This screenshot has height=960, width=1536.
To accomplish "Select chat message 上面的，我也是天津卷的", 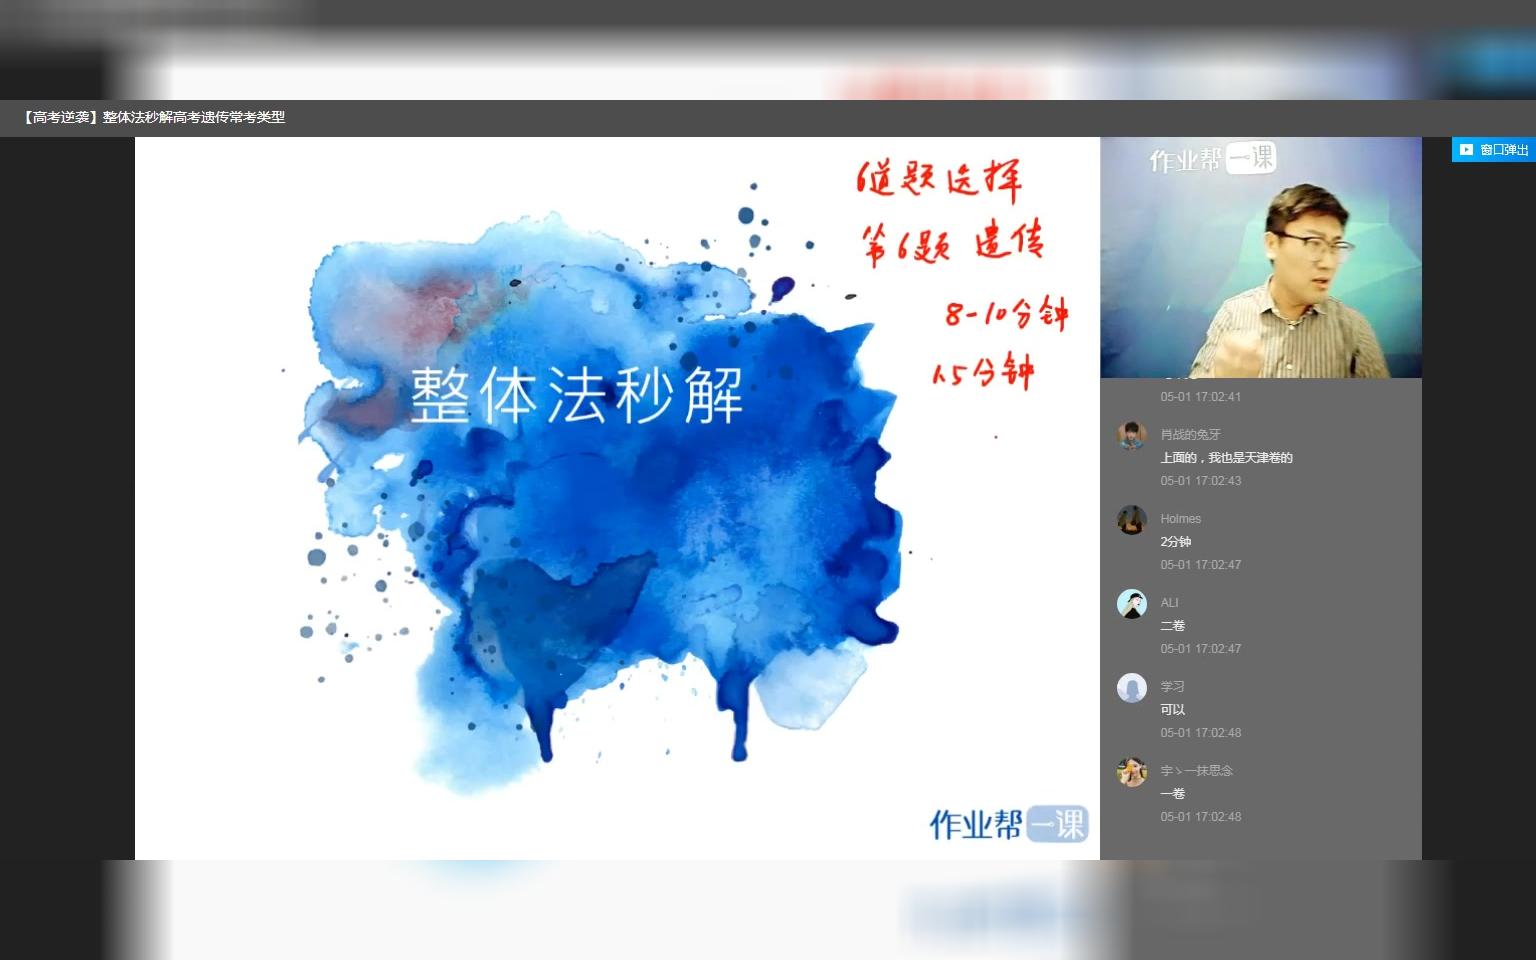I will [x=1226, y=458].
